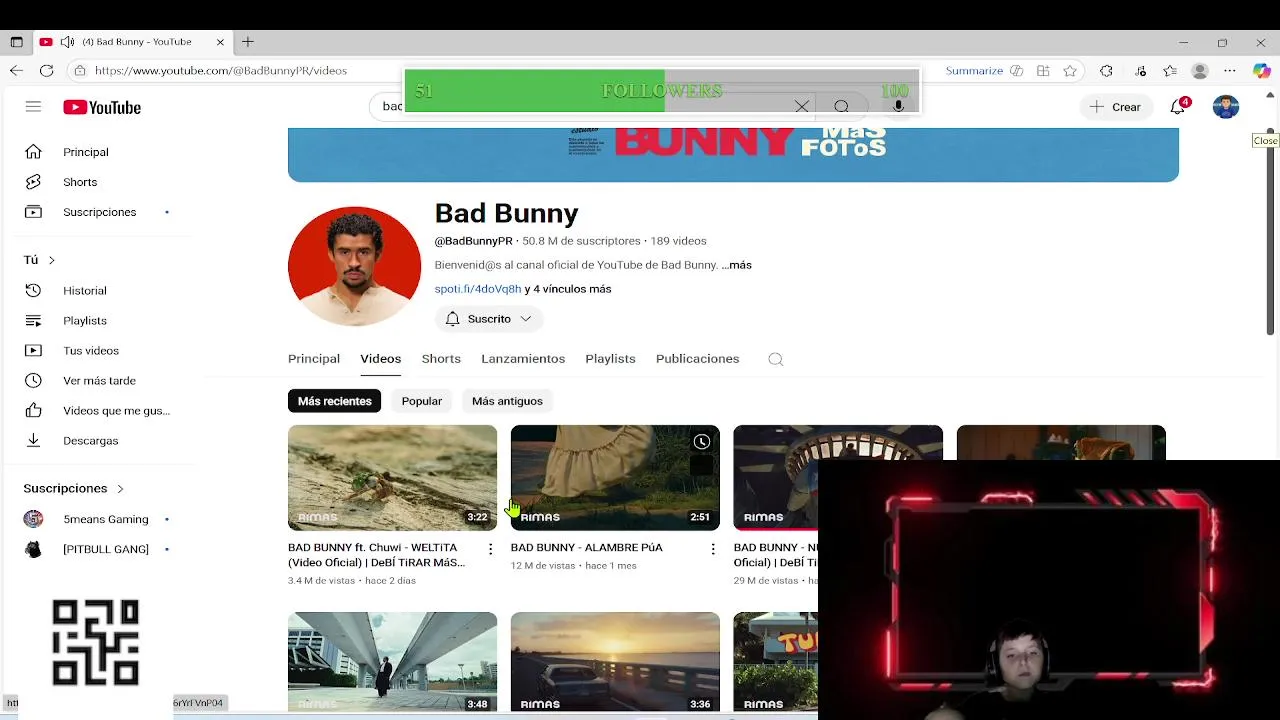Go to the YouTube logo home

tap(102, 107)
